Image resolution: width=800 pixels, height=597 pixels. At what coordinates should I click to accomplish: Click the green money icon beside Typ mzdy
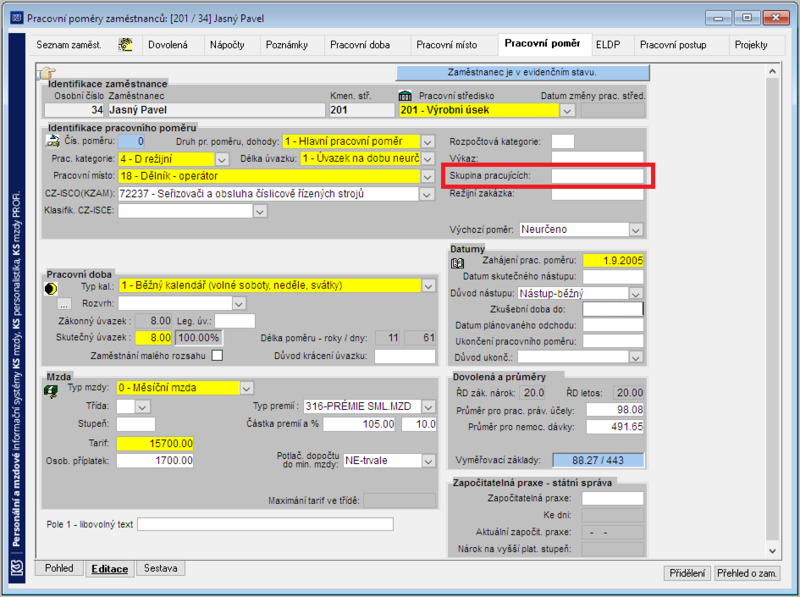pyautogui.click(x=51, y=391)
